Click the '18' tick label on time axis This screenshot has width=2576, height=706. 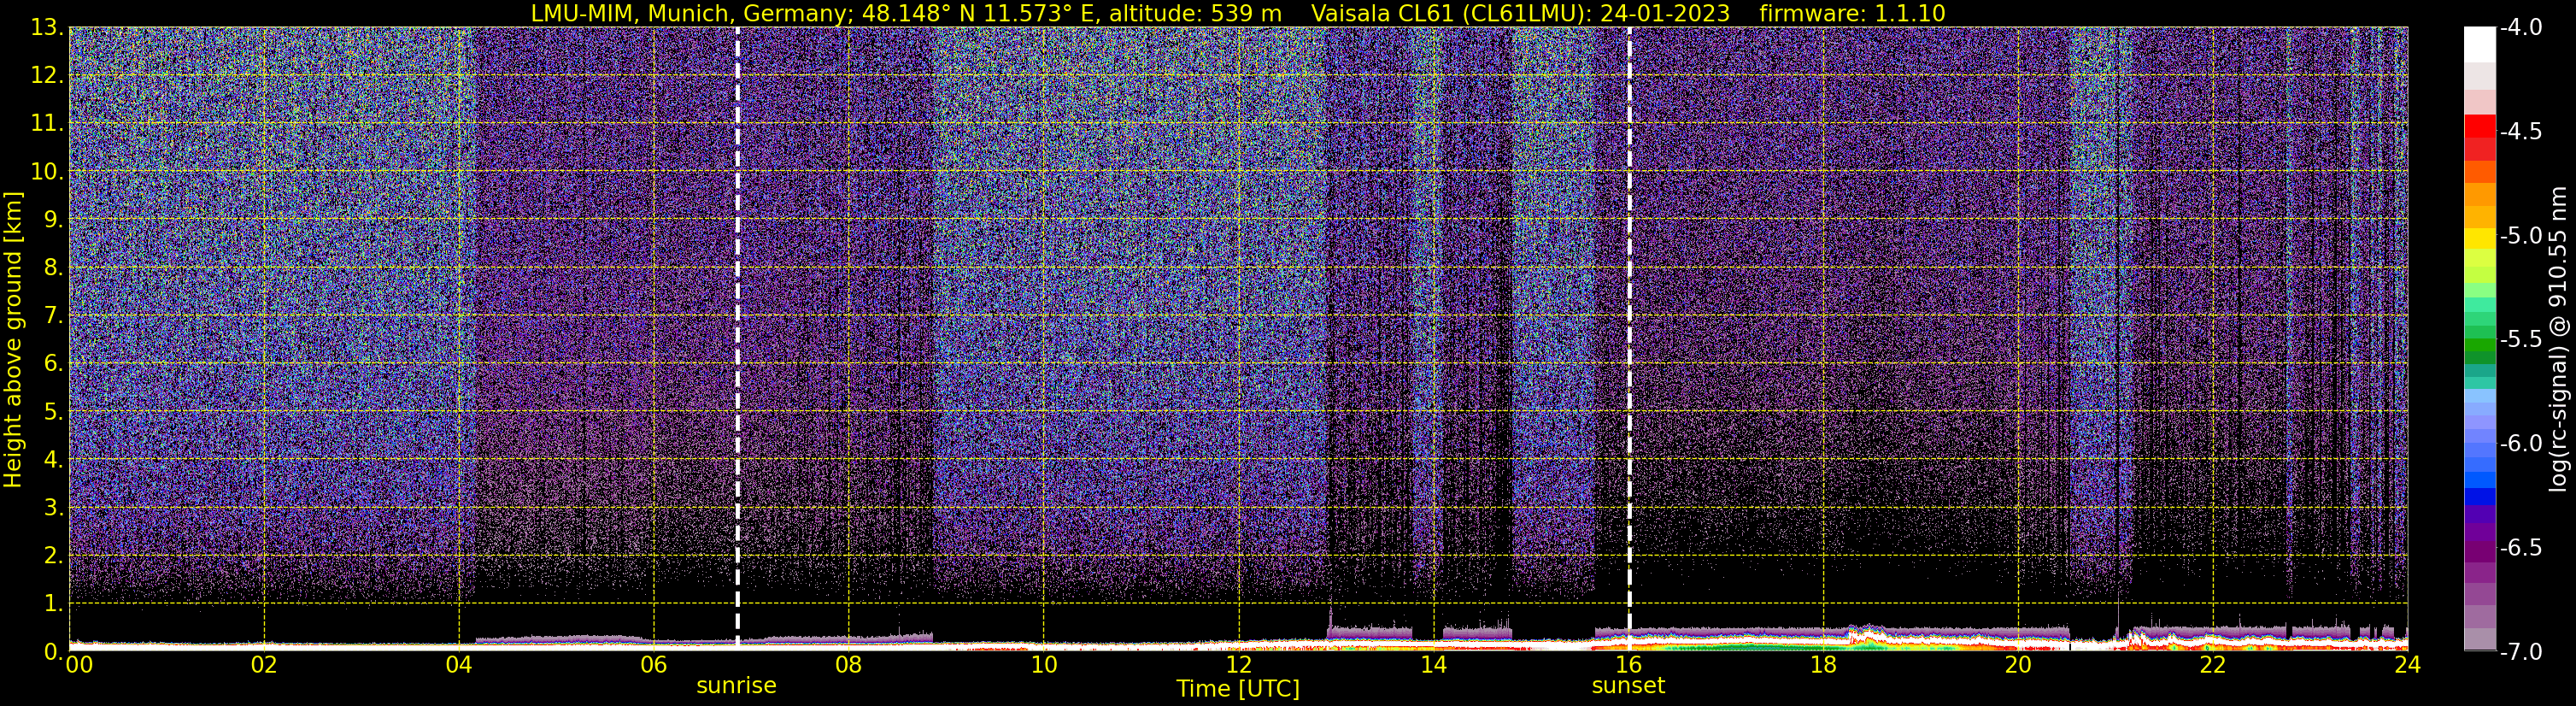[x=1823, y=666]
